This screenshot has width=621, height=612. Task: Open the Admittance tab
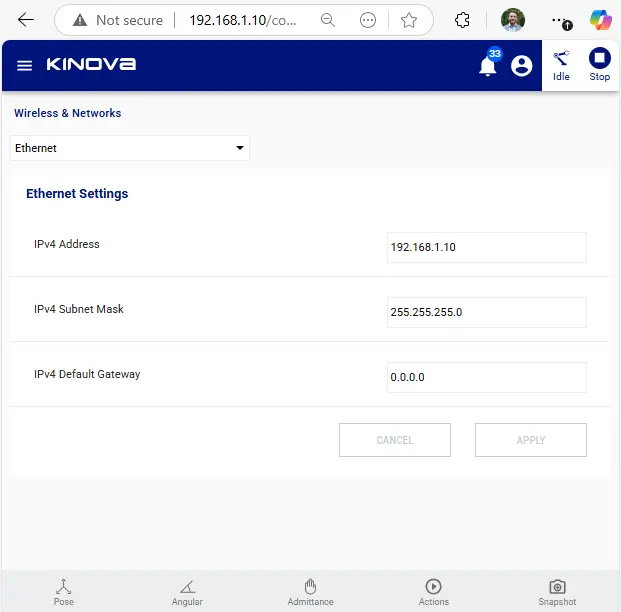point(310,592)
